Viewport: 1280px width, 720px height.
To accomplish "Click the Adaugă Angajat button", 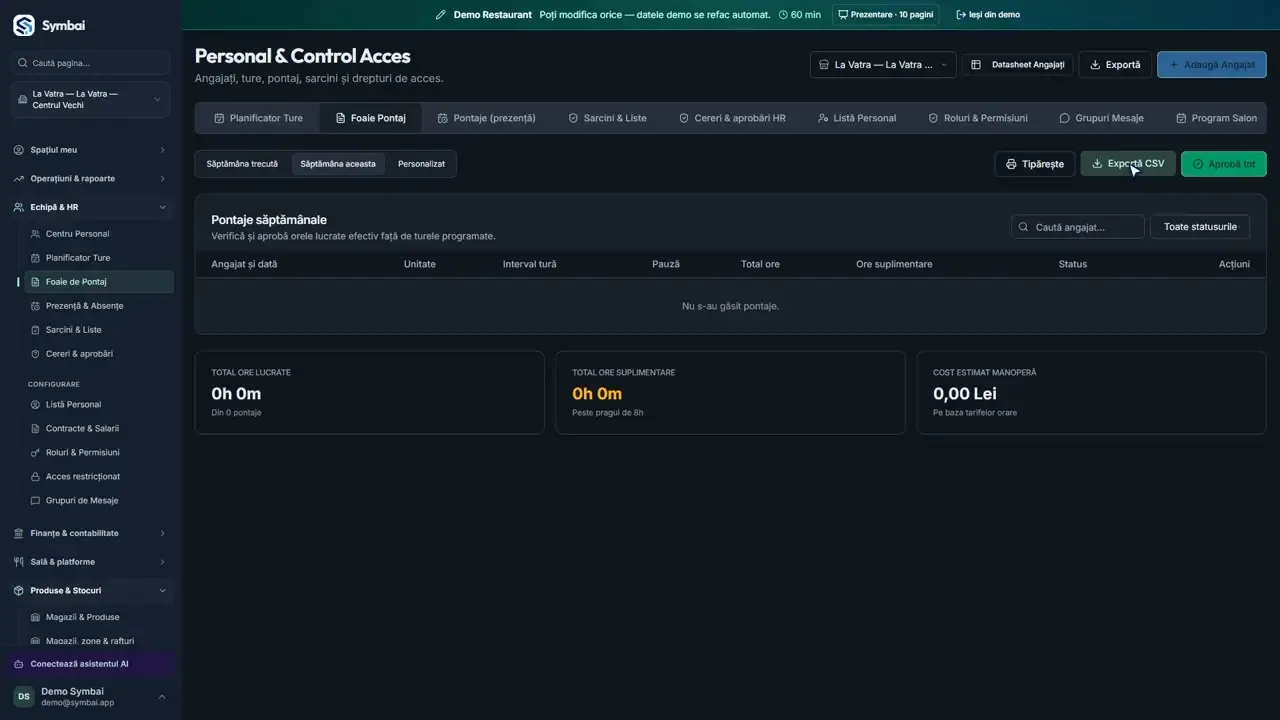I will click(x=1212, y=65).
